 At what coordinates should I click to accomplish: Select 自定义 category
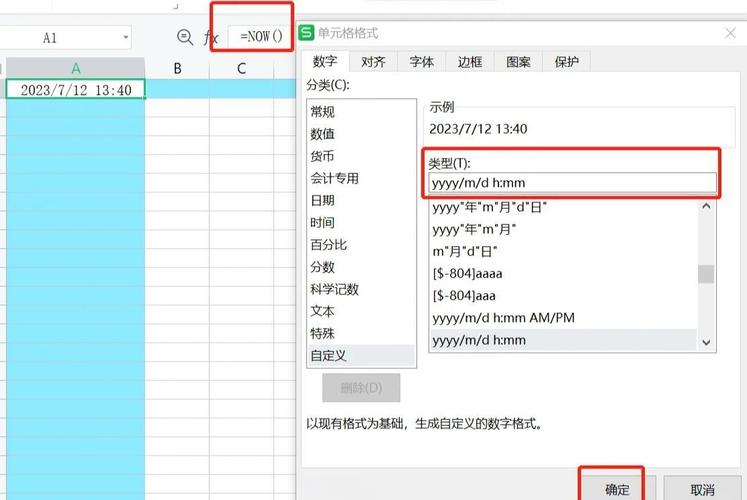[x=361, y=356]
